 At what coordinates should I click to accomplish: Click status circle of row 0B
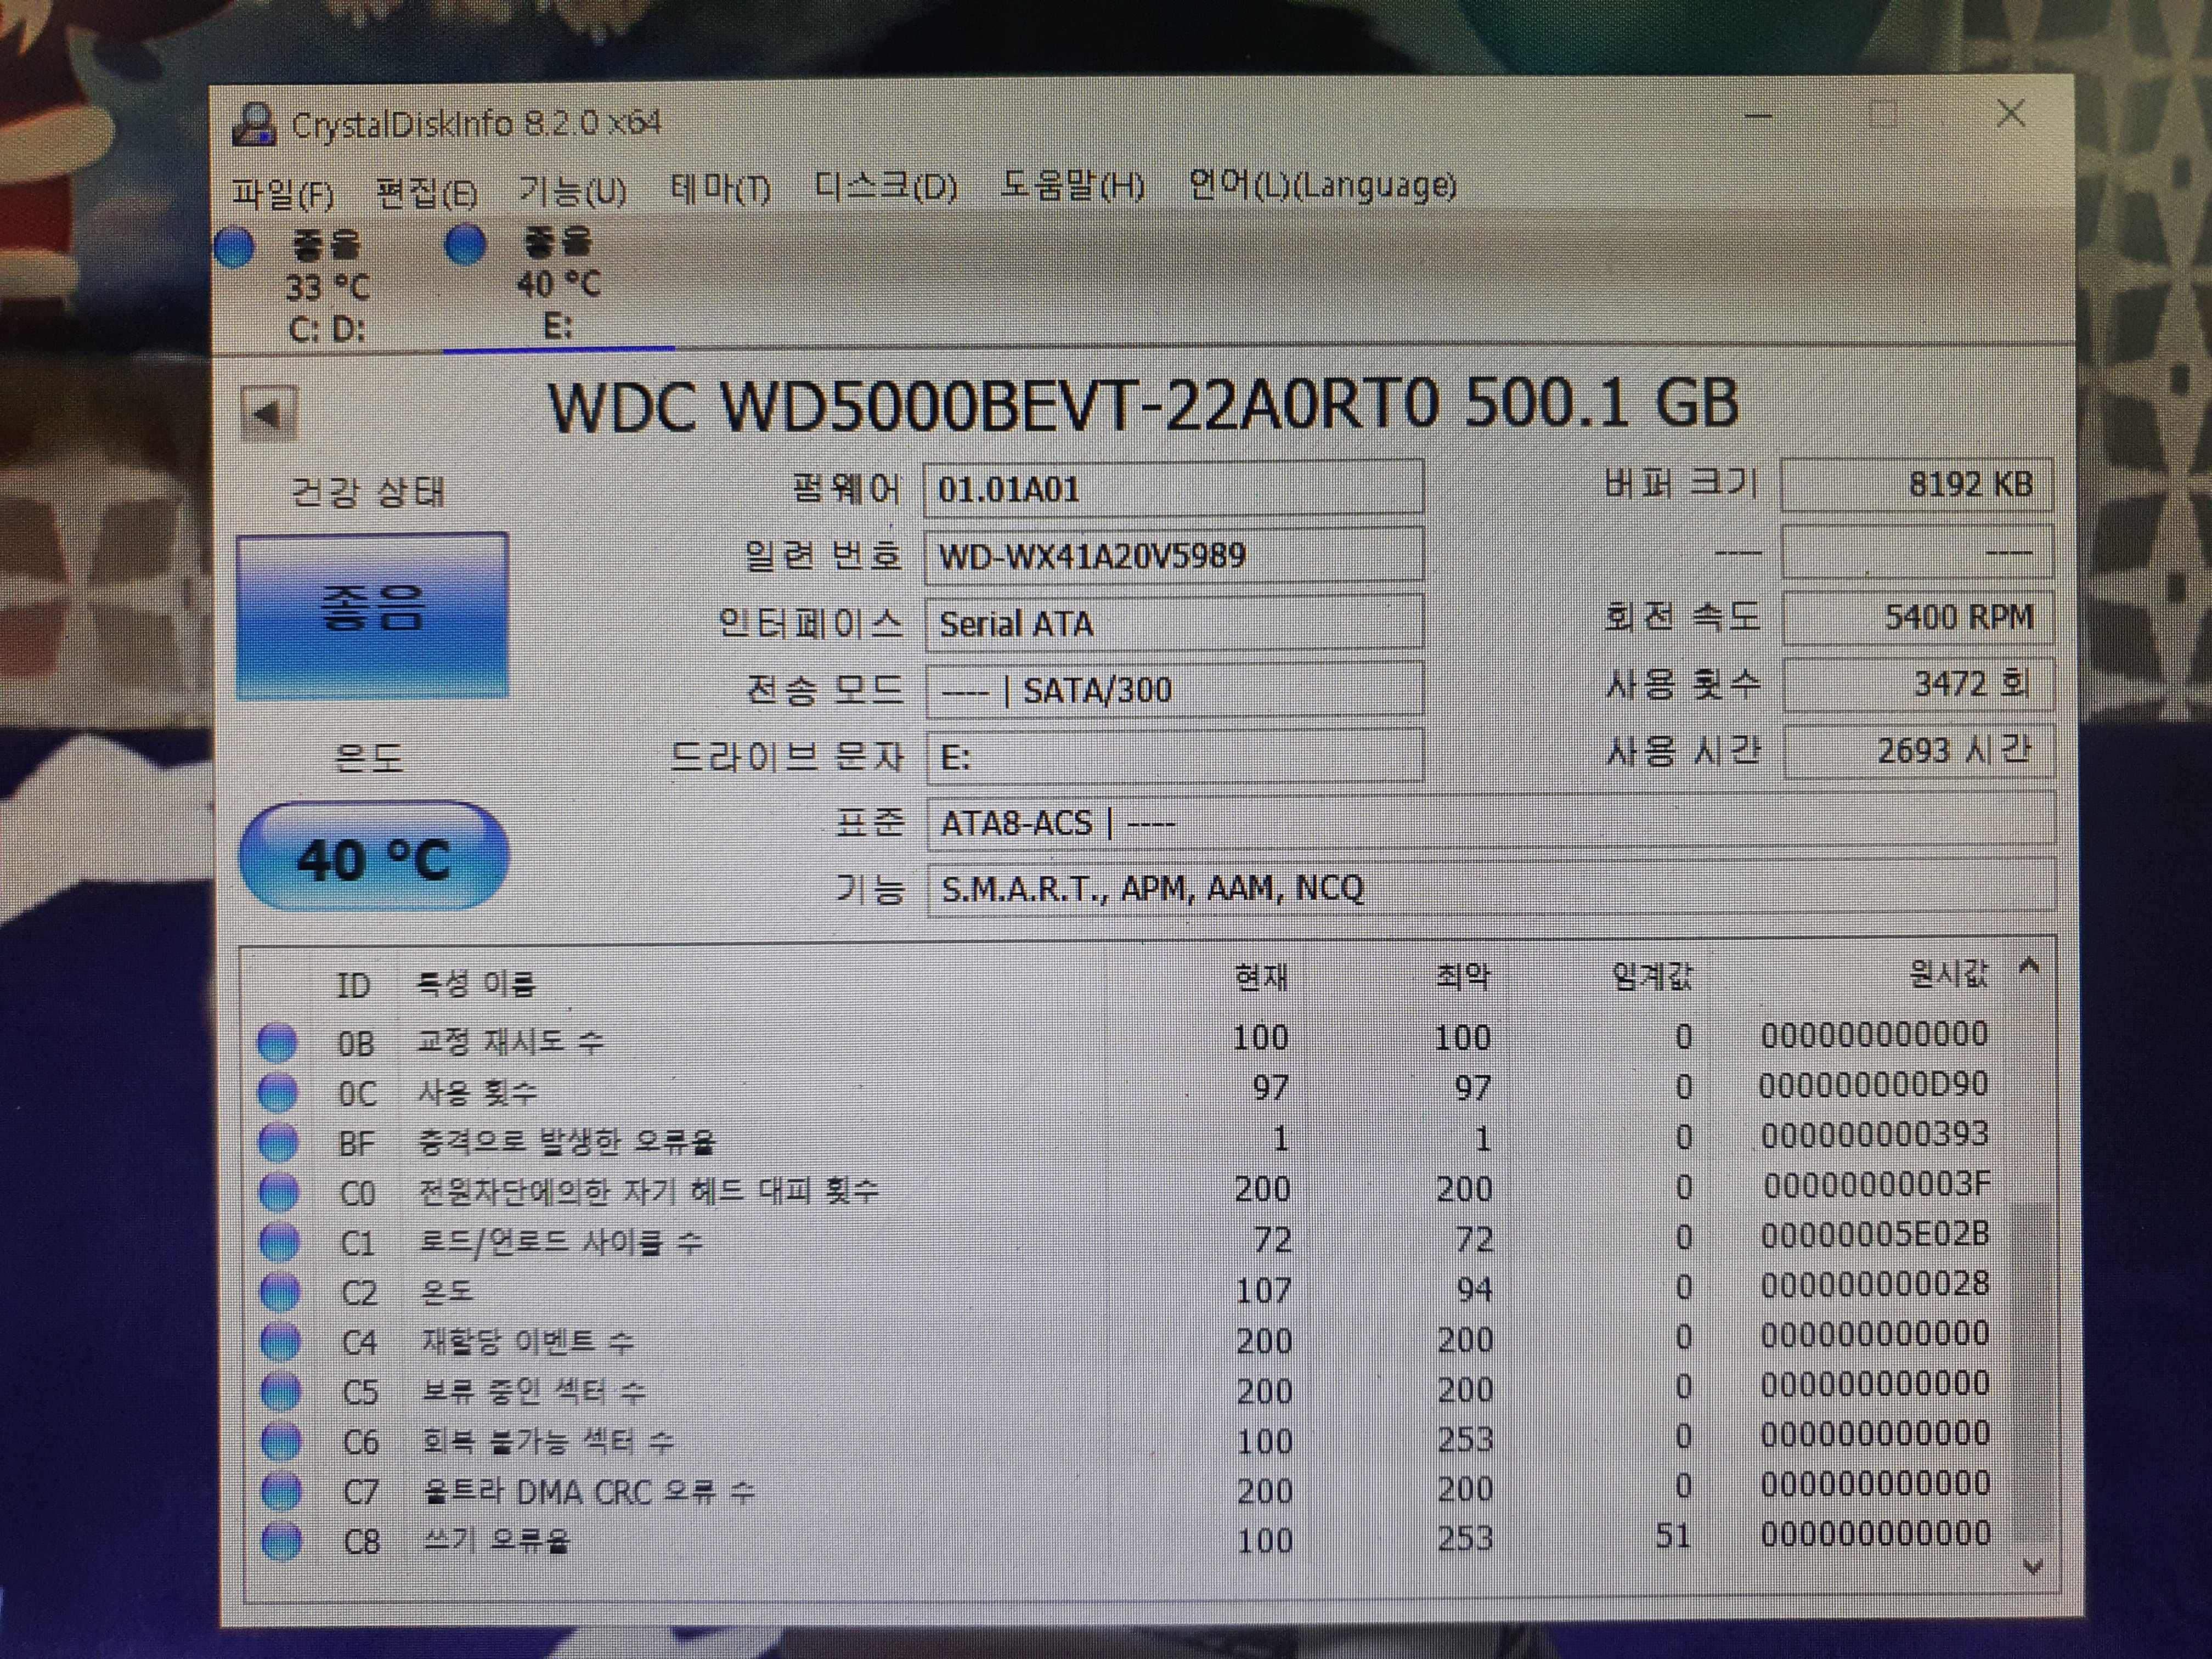coord(278,1042)
